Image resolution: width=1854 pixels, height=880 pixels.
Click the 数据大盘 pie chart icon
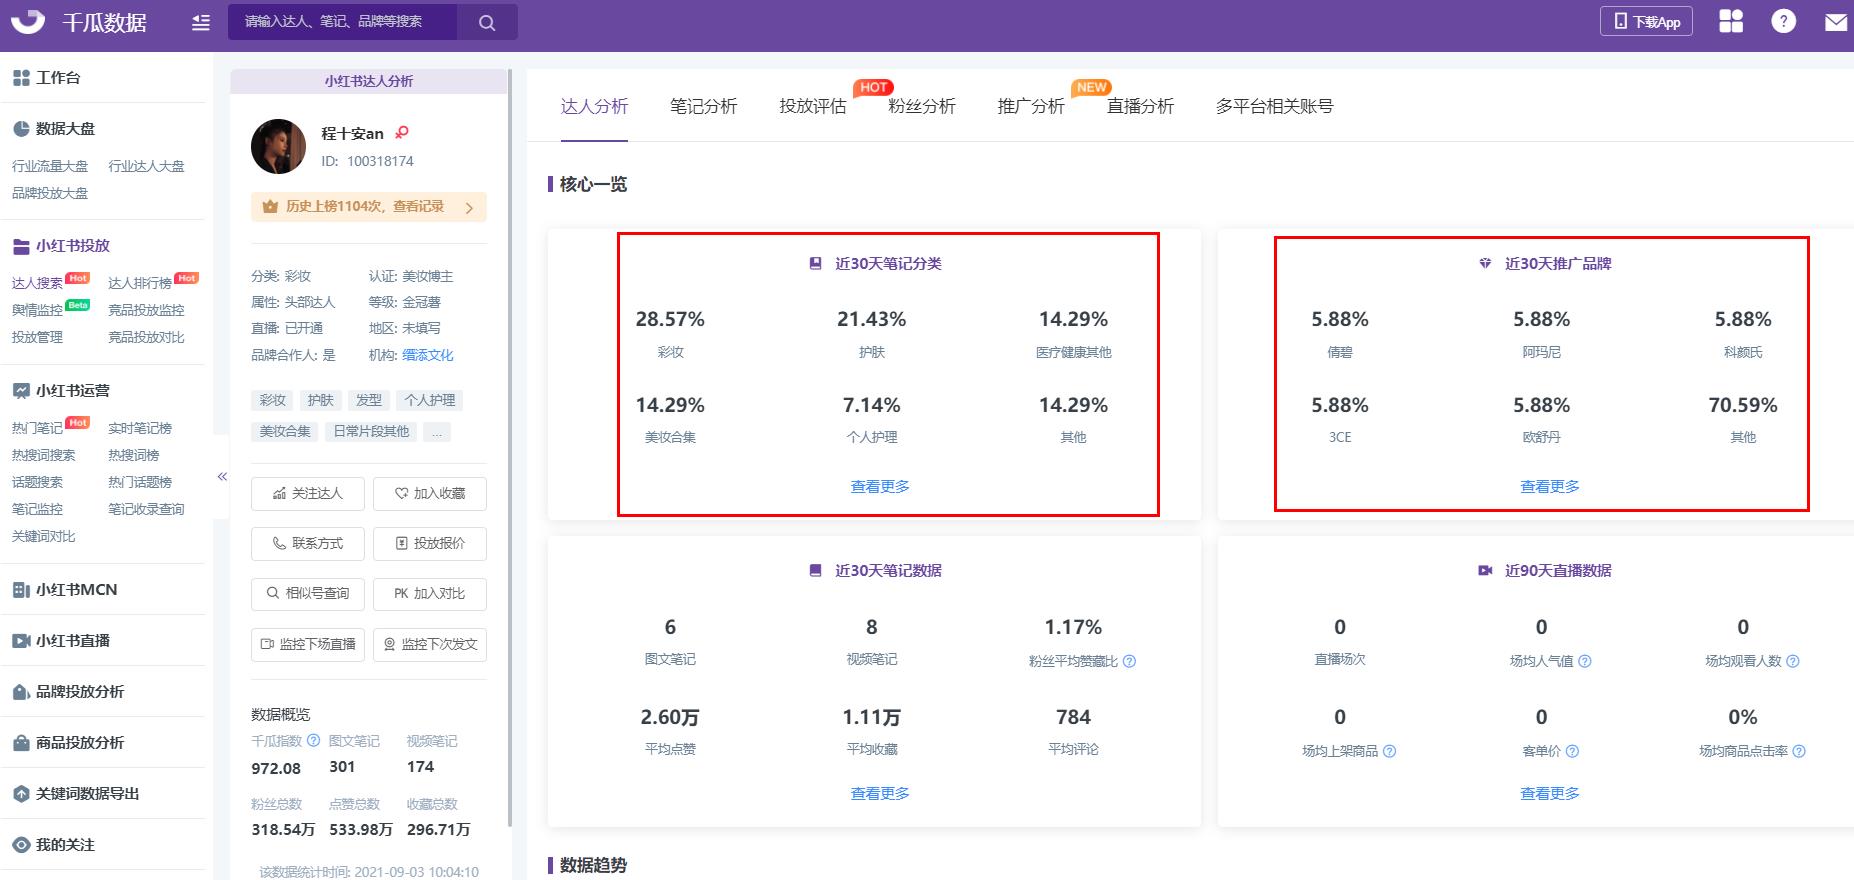[x=21, y=129]
